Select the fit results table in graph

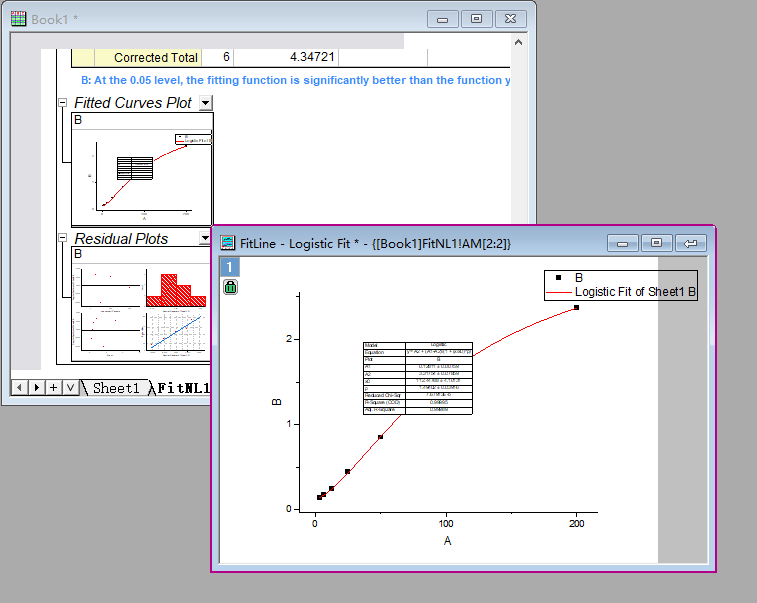[x=418, y=378]
